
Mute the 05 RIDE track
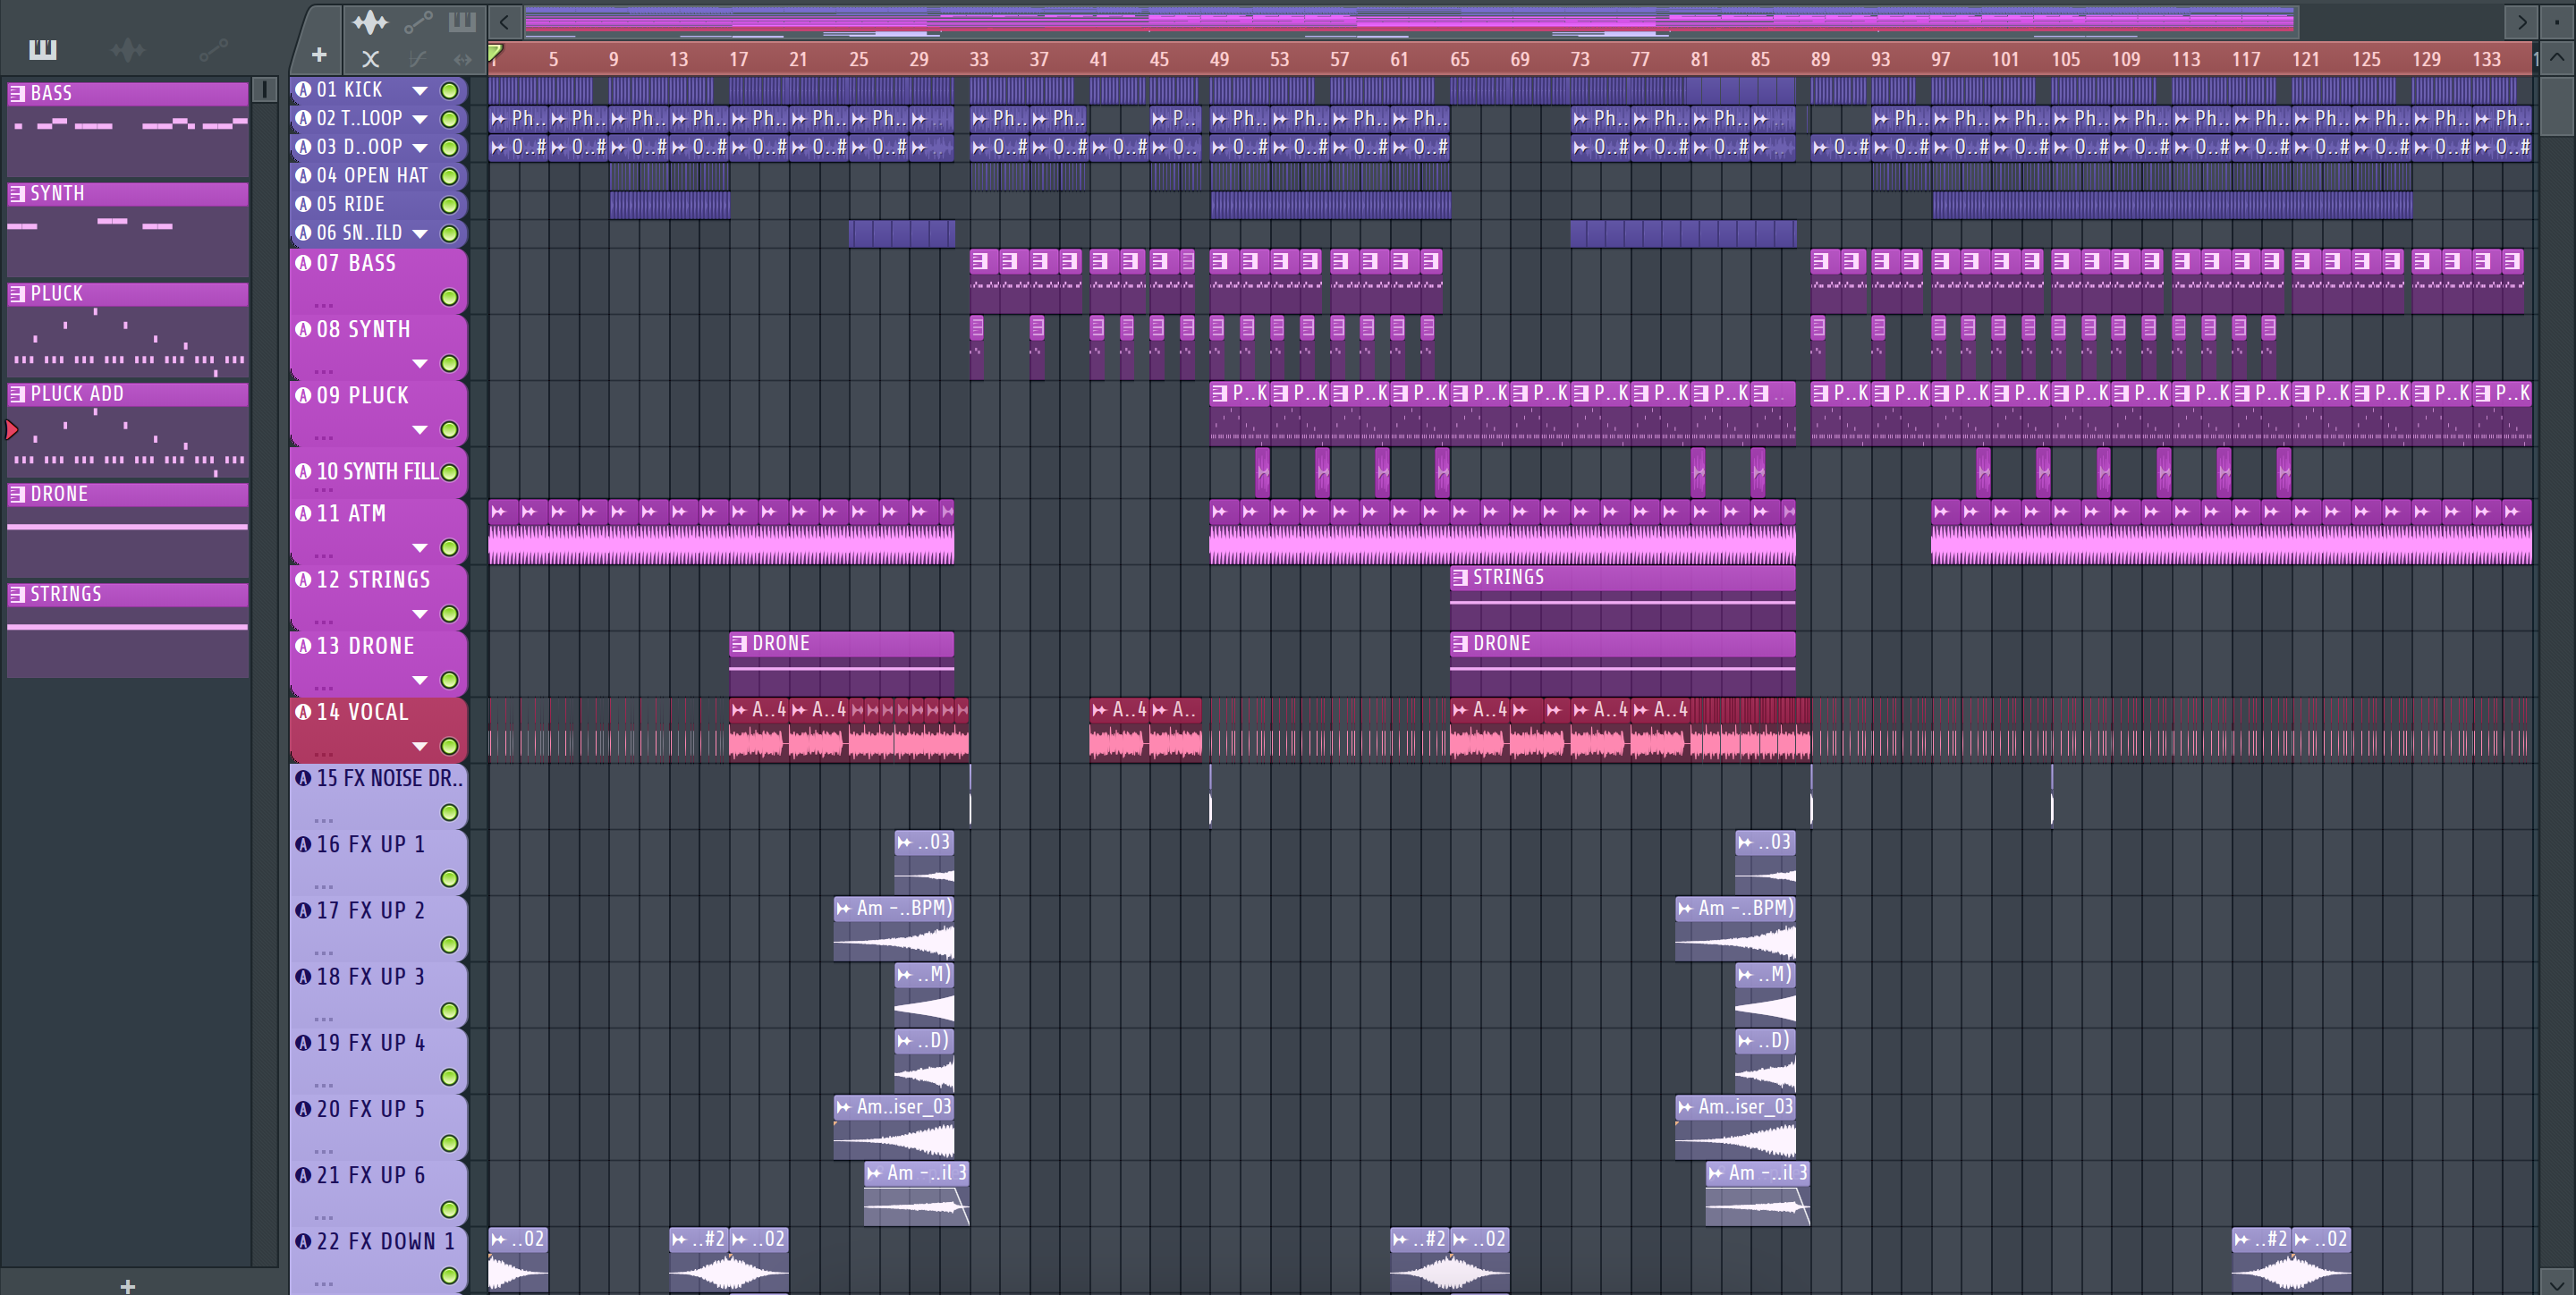[450, 205]
